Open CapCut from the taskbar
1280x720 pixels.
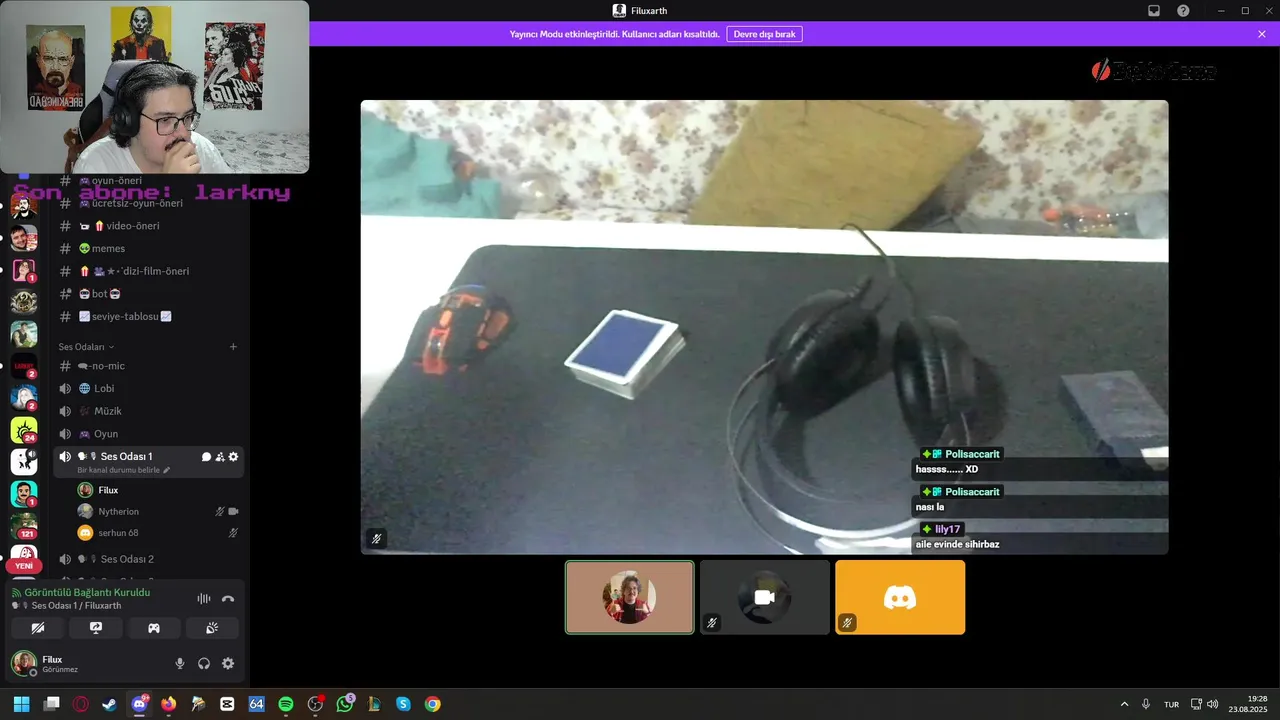(227, 704)
